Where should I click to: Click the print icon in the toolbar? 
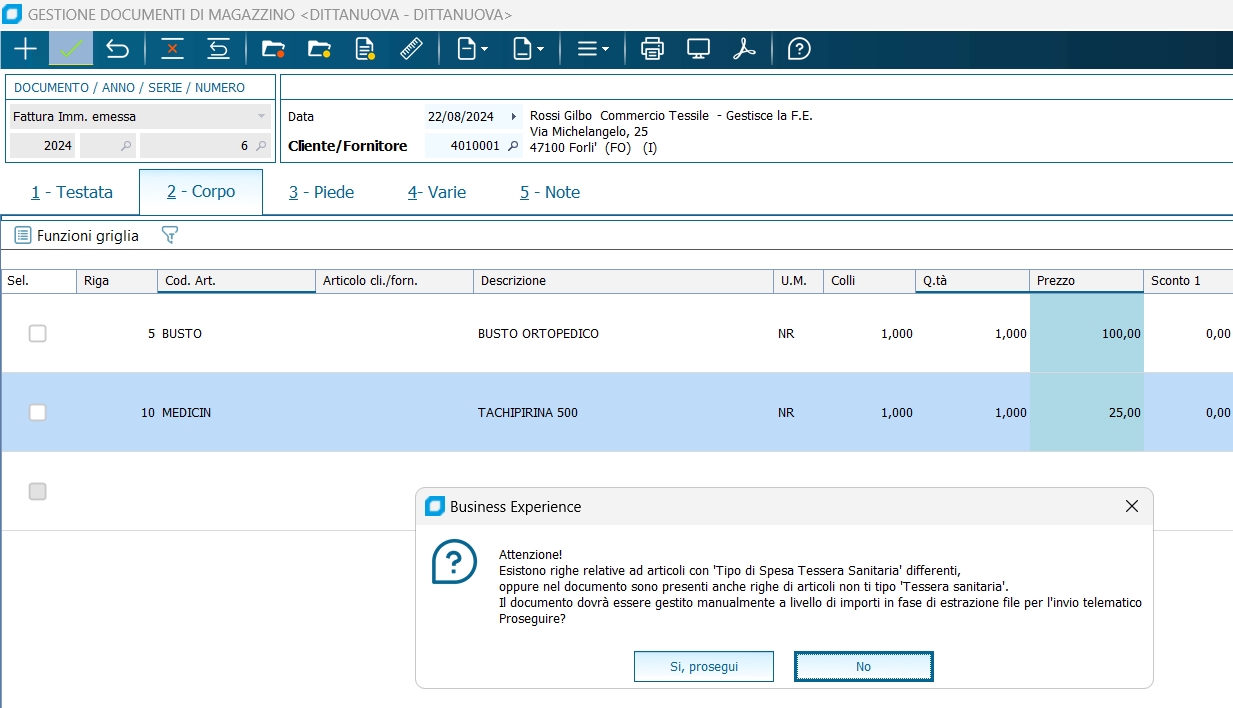[x=652, y=49]
